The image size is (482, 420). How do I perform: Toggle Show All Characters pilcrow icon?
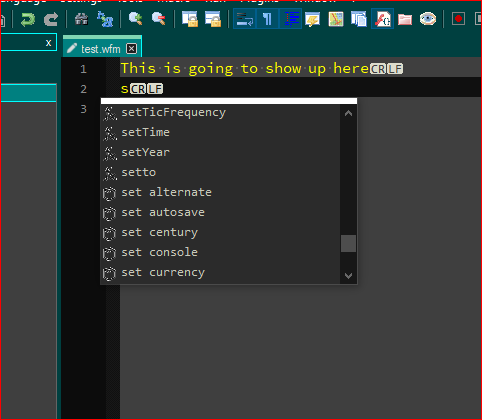click(267, 19)
